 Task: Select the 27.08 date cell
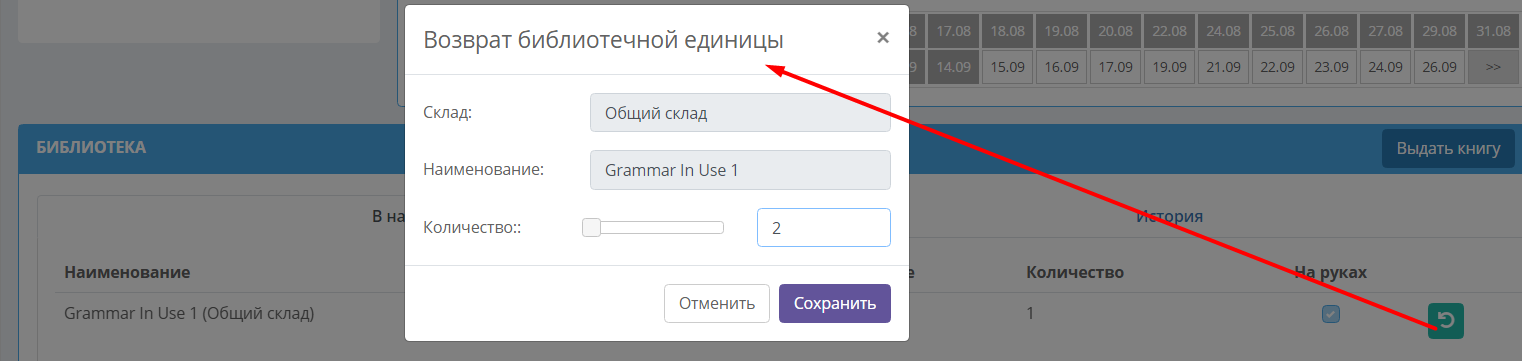point(1386,31)
